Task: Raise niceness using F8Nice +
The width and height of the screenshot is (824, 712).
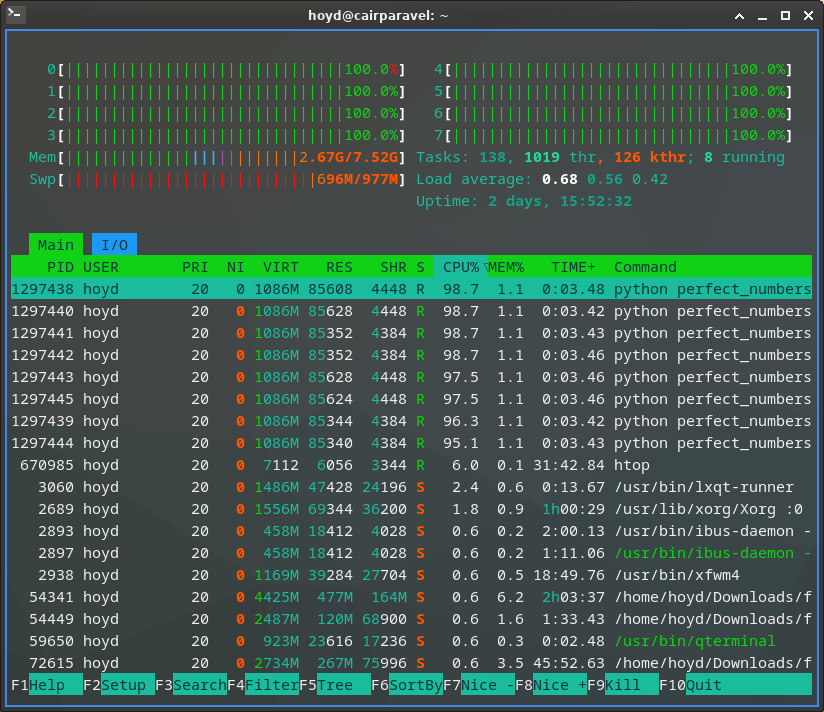Action: coord(551,685)
